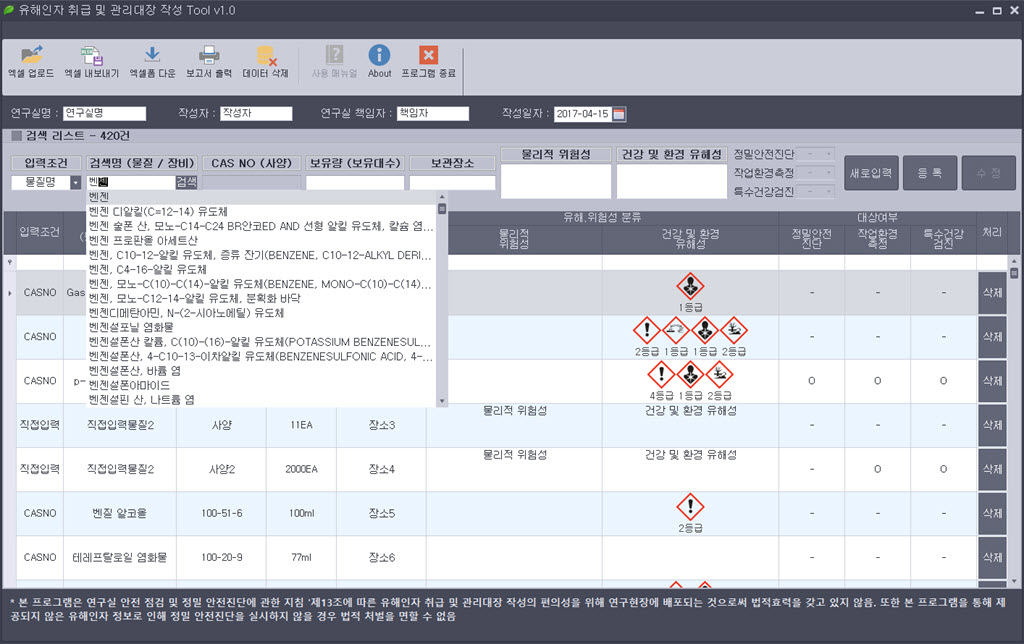Select the 100-20-9 CAS number cell
This screenshot has height=644, width=1024.
(x=221, y=557)
